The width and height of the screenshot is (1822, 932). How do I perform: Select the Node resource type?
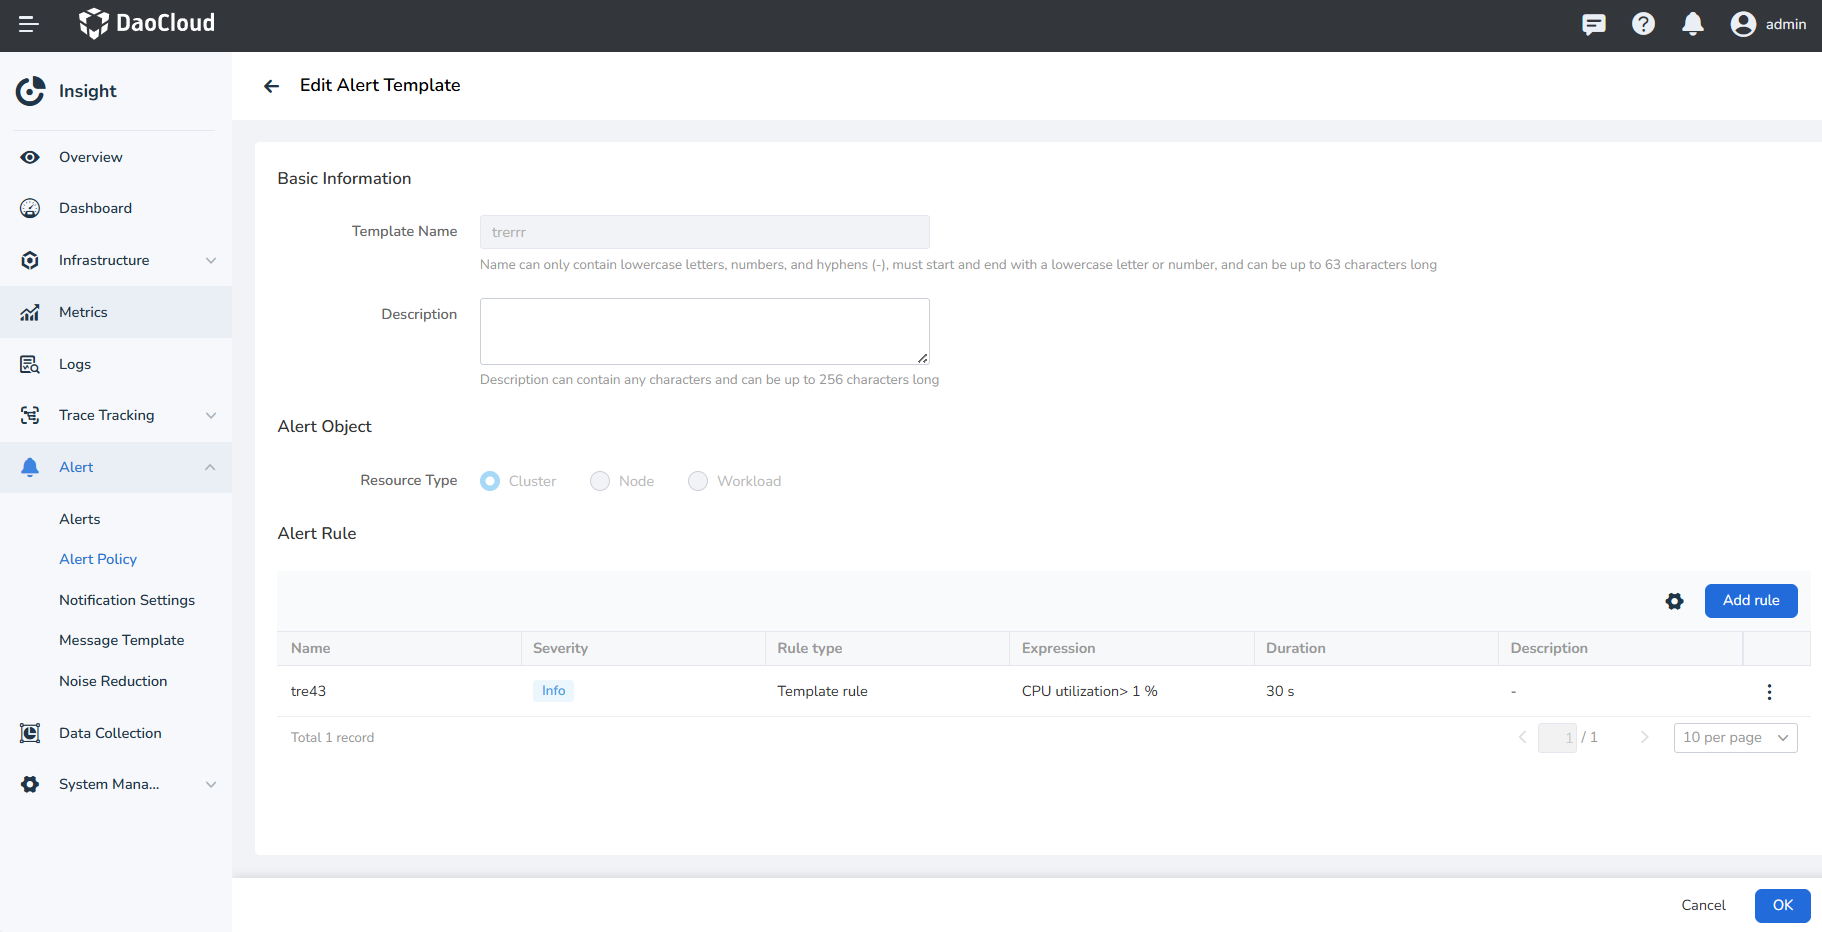[x=600, y=481]
